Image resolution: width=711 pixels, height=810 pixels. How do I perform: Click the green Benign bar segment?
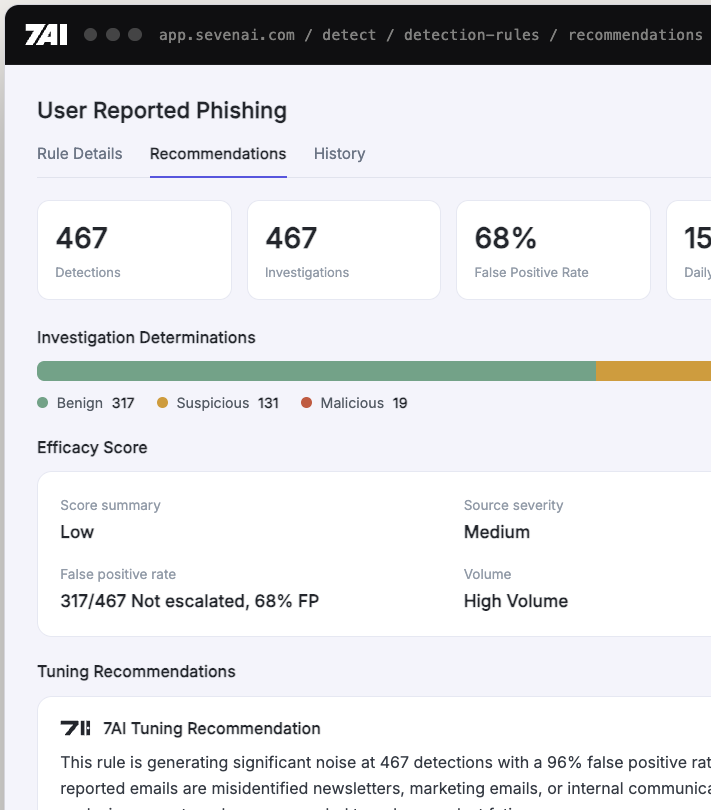click(x=316, y=371)
